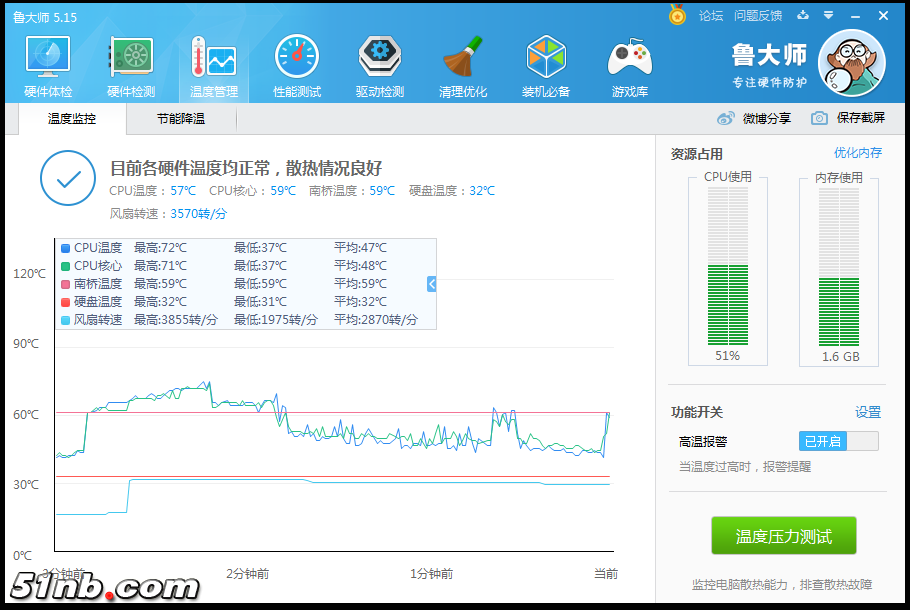
Task: Toggle the 高温报警 alarm switch
Action: pyautogui.click(x=839, y=441)
